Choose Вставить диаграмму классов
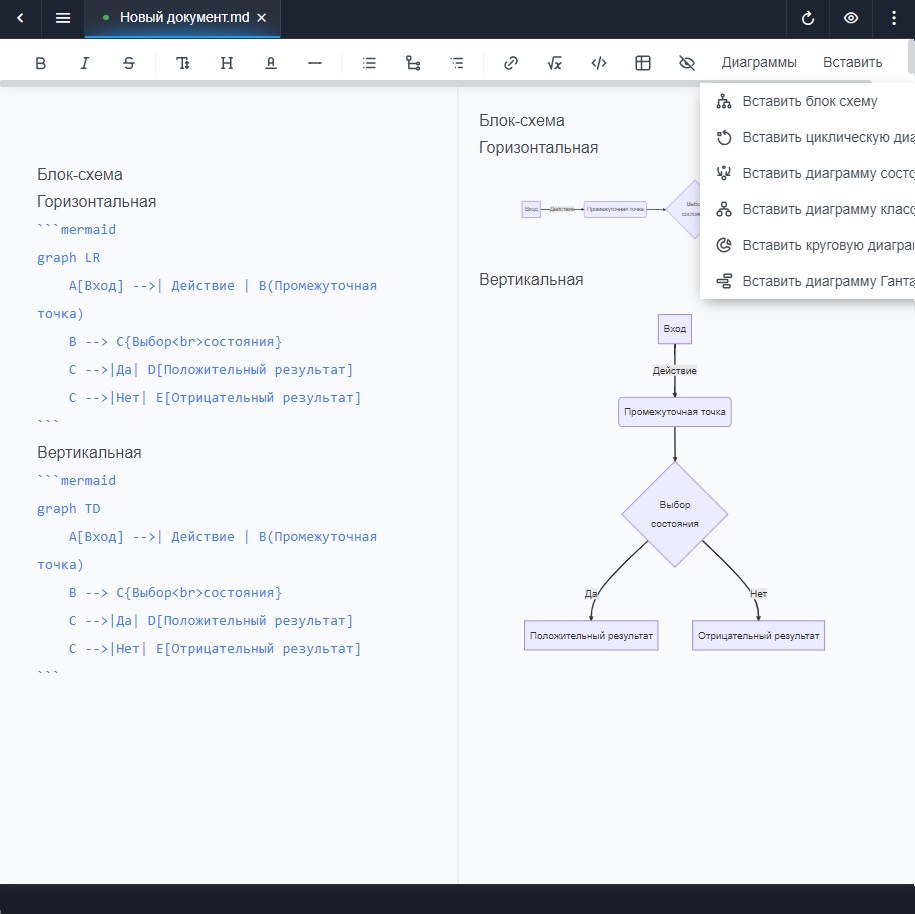 pos(808,210)
